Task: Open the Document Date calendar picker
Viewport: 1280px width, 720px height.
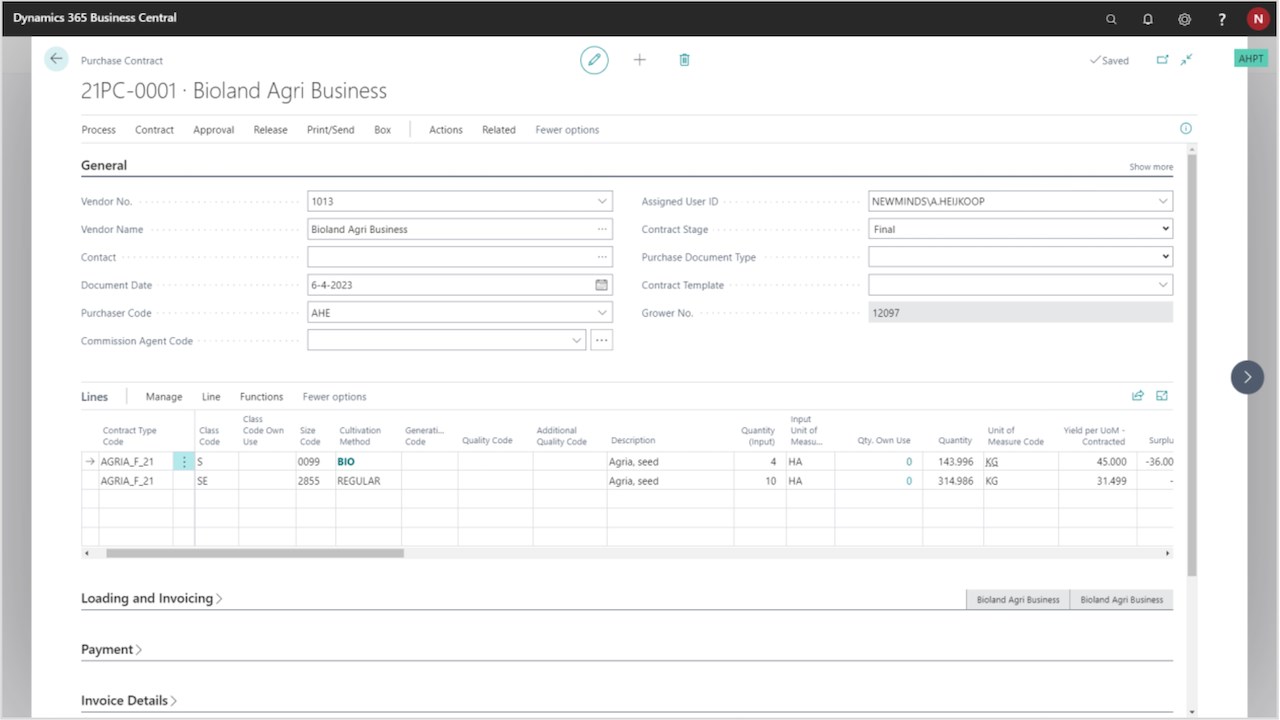Action: pyautogui.click(x=601, y=285)
